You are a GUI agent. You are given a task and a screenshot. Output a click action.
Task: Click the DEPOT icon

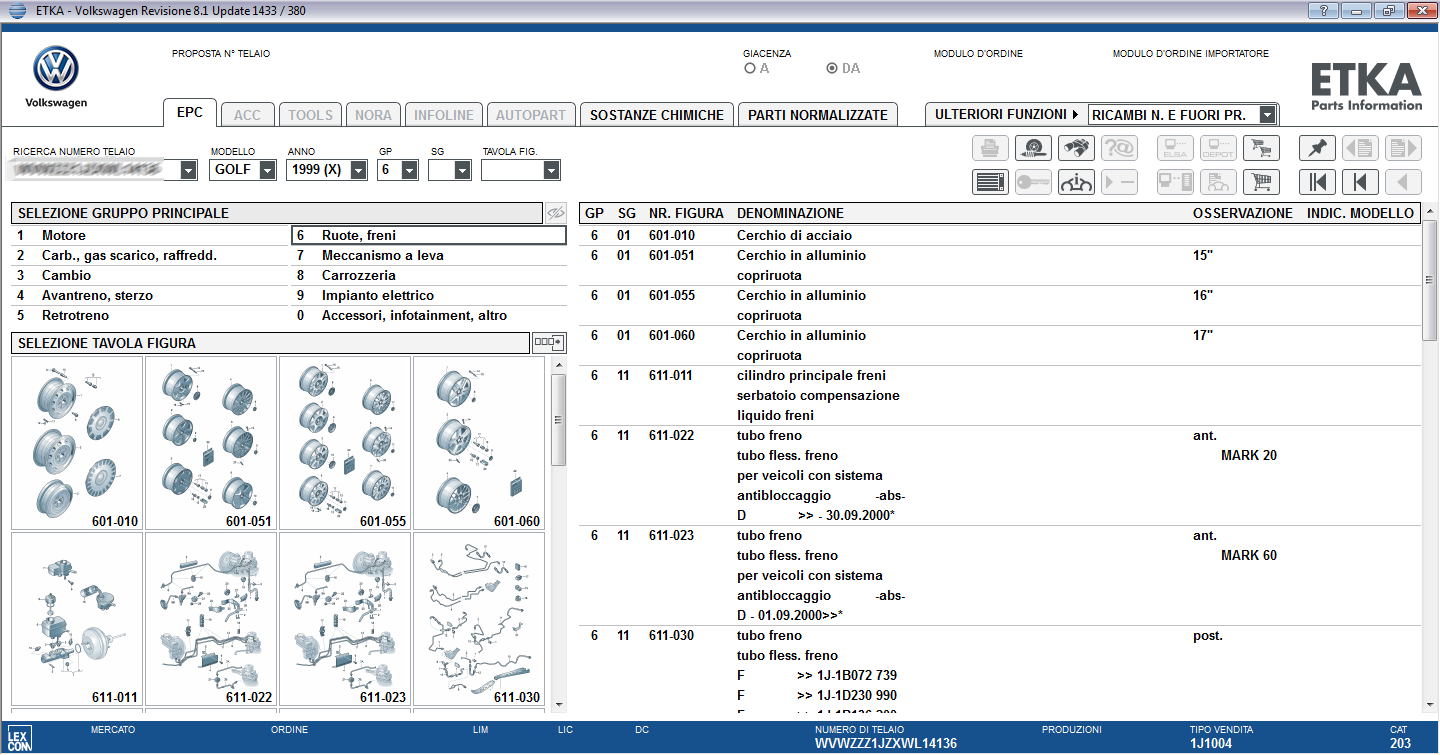tap(1218, 148)
